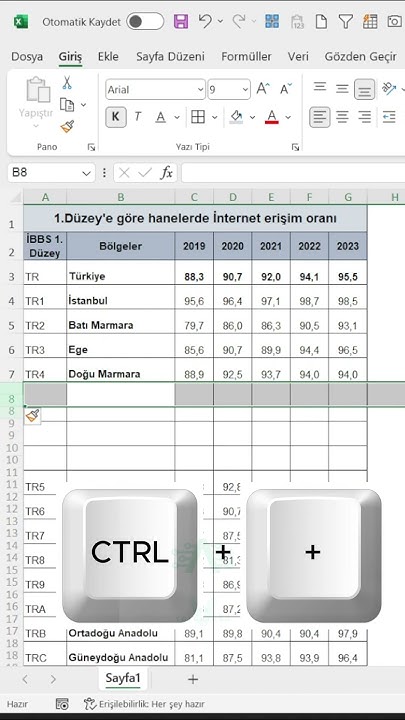Expand underline style dropdown arrow
This screenshot has width=405, height=720.
coord(177,118)
